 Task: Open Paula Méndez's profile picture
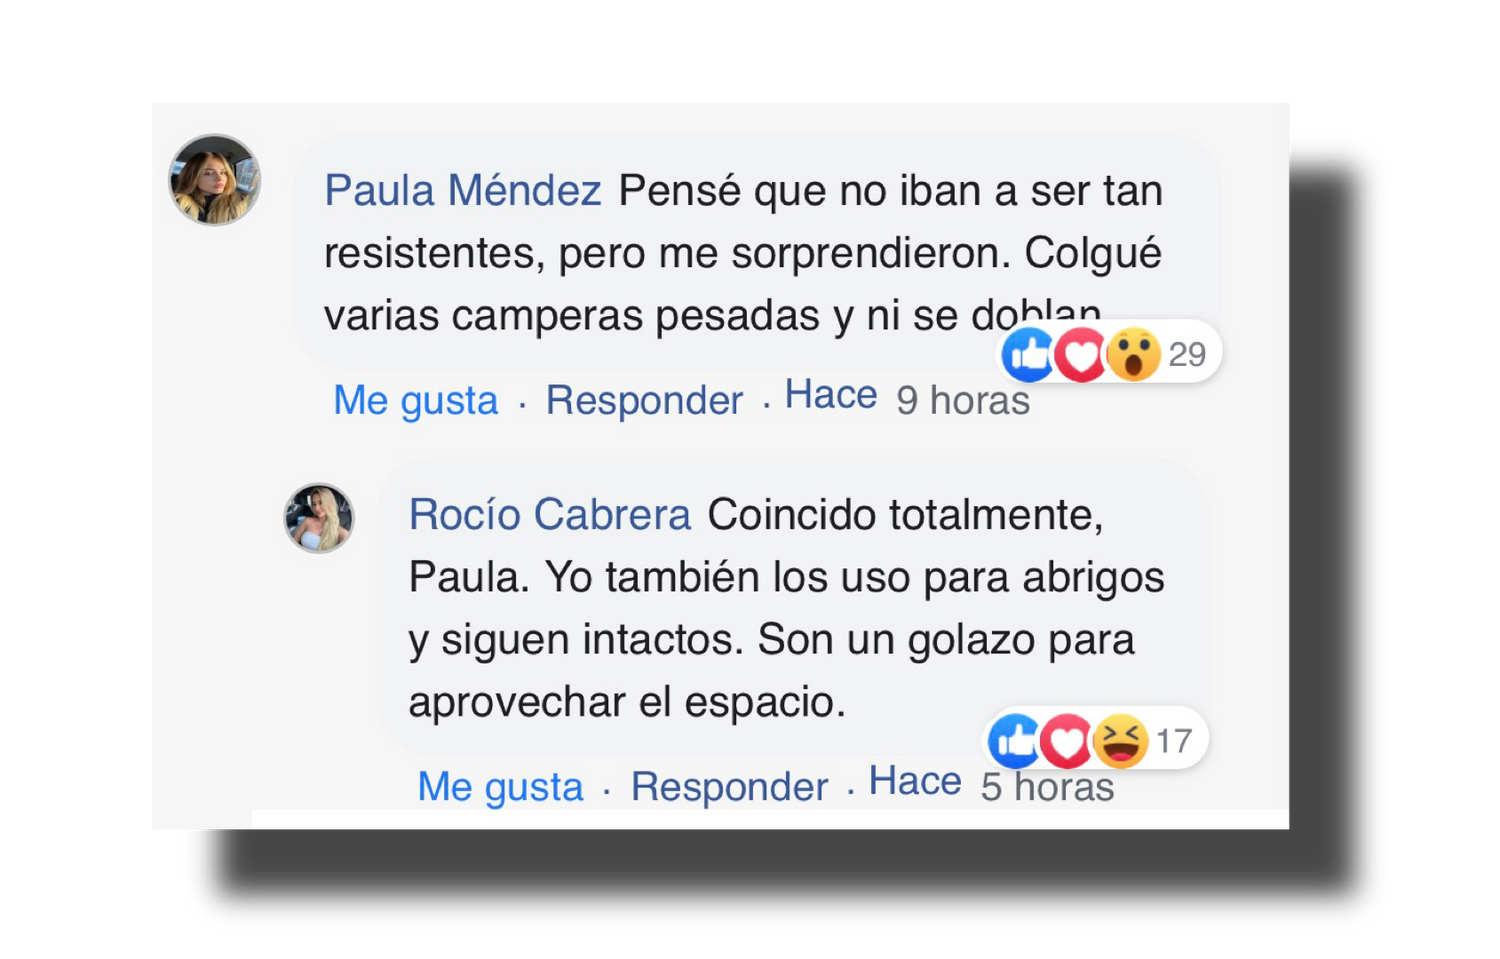(214, 180)
